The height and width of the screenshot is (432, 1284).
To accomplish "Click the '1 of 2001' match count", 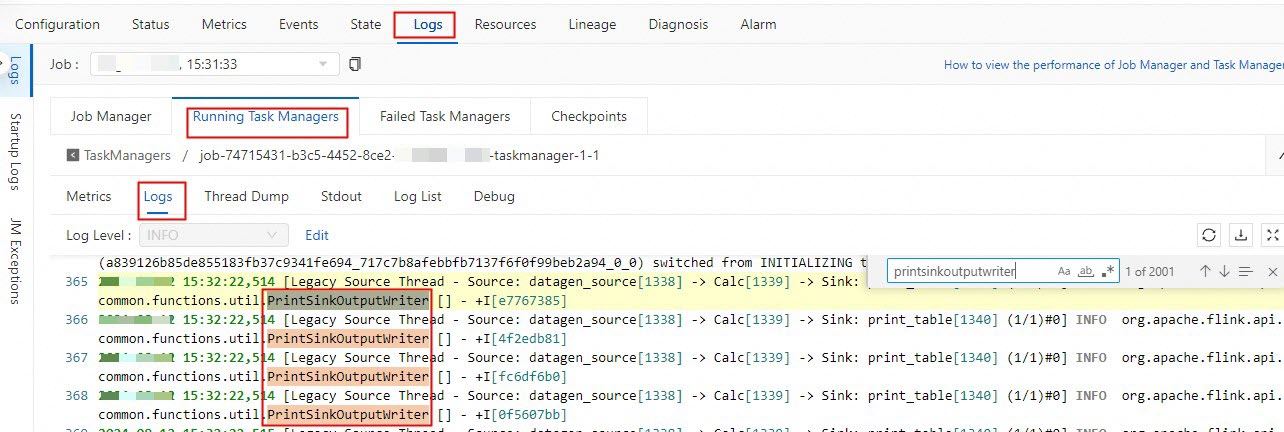I will 1150,271.
